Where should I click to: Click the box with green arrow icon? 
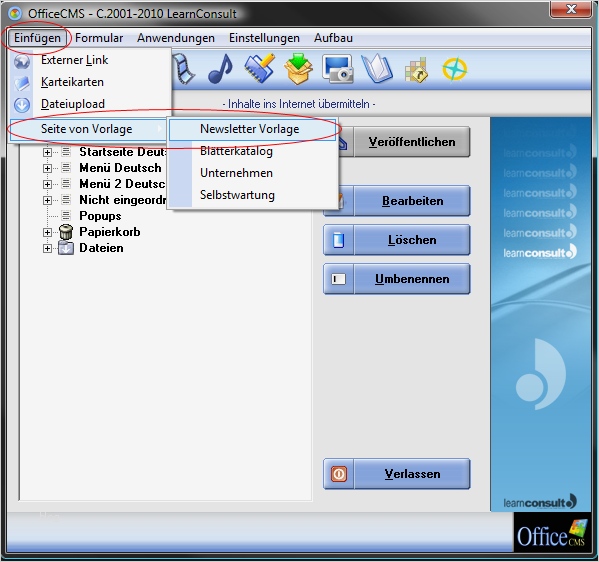[x=298, y=68]
